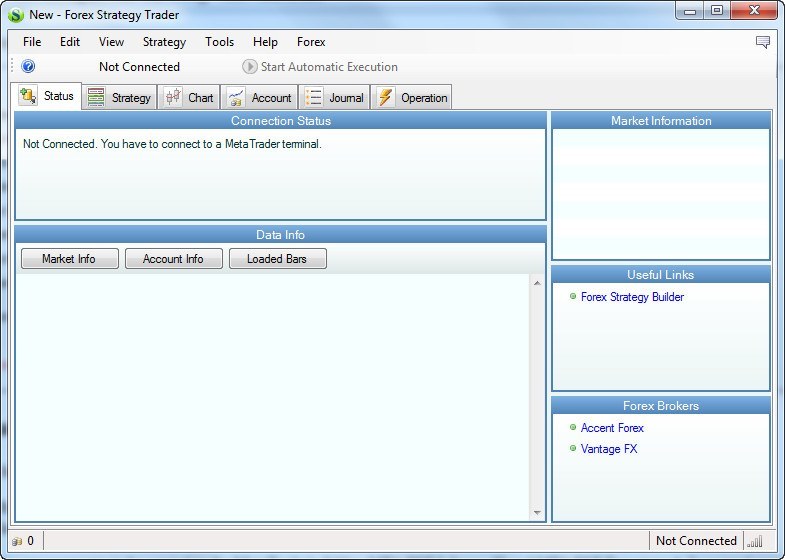
Task: Maximize the Forex Strategy Trader window
Action: point(717,11)
